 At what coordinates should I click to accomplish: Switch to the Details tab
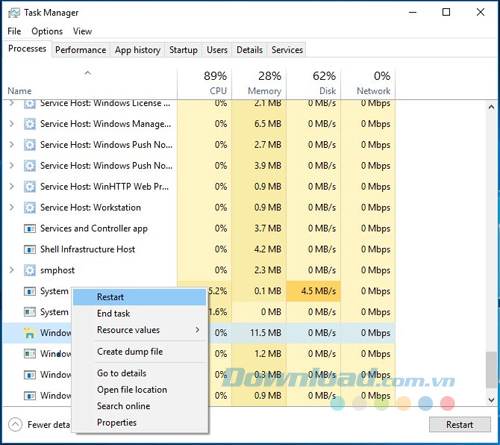pyautogui.click(x=250, y=50)
